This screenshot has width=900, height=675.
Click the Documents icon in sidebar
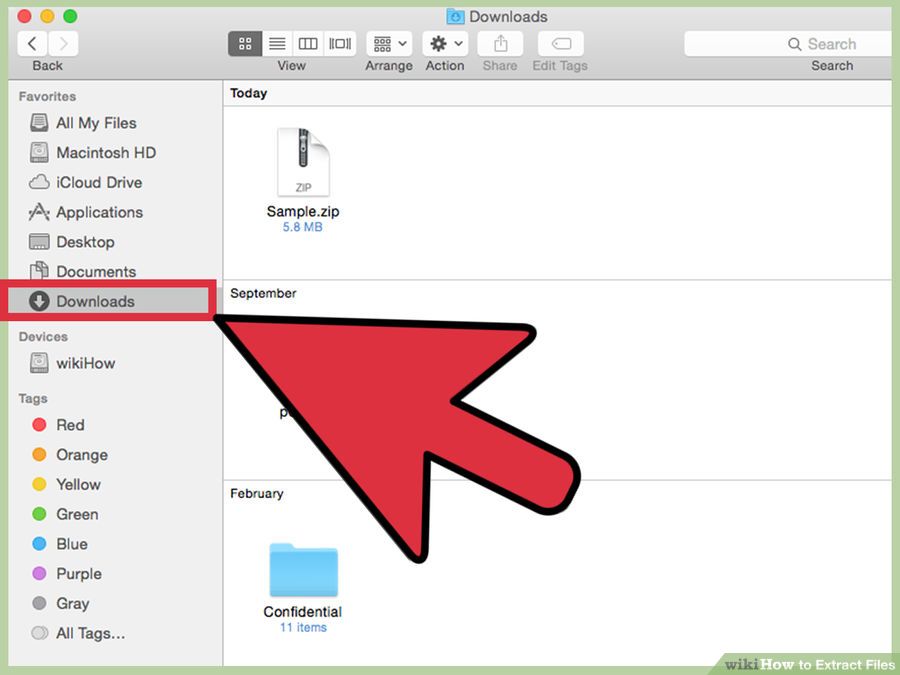tap(39, 271)
